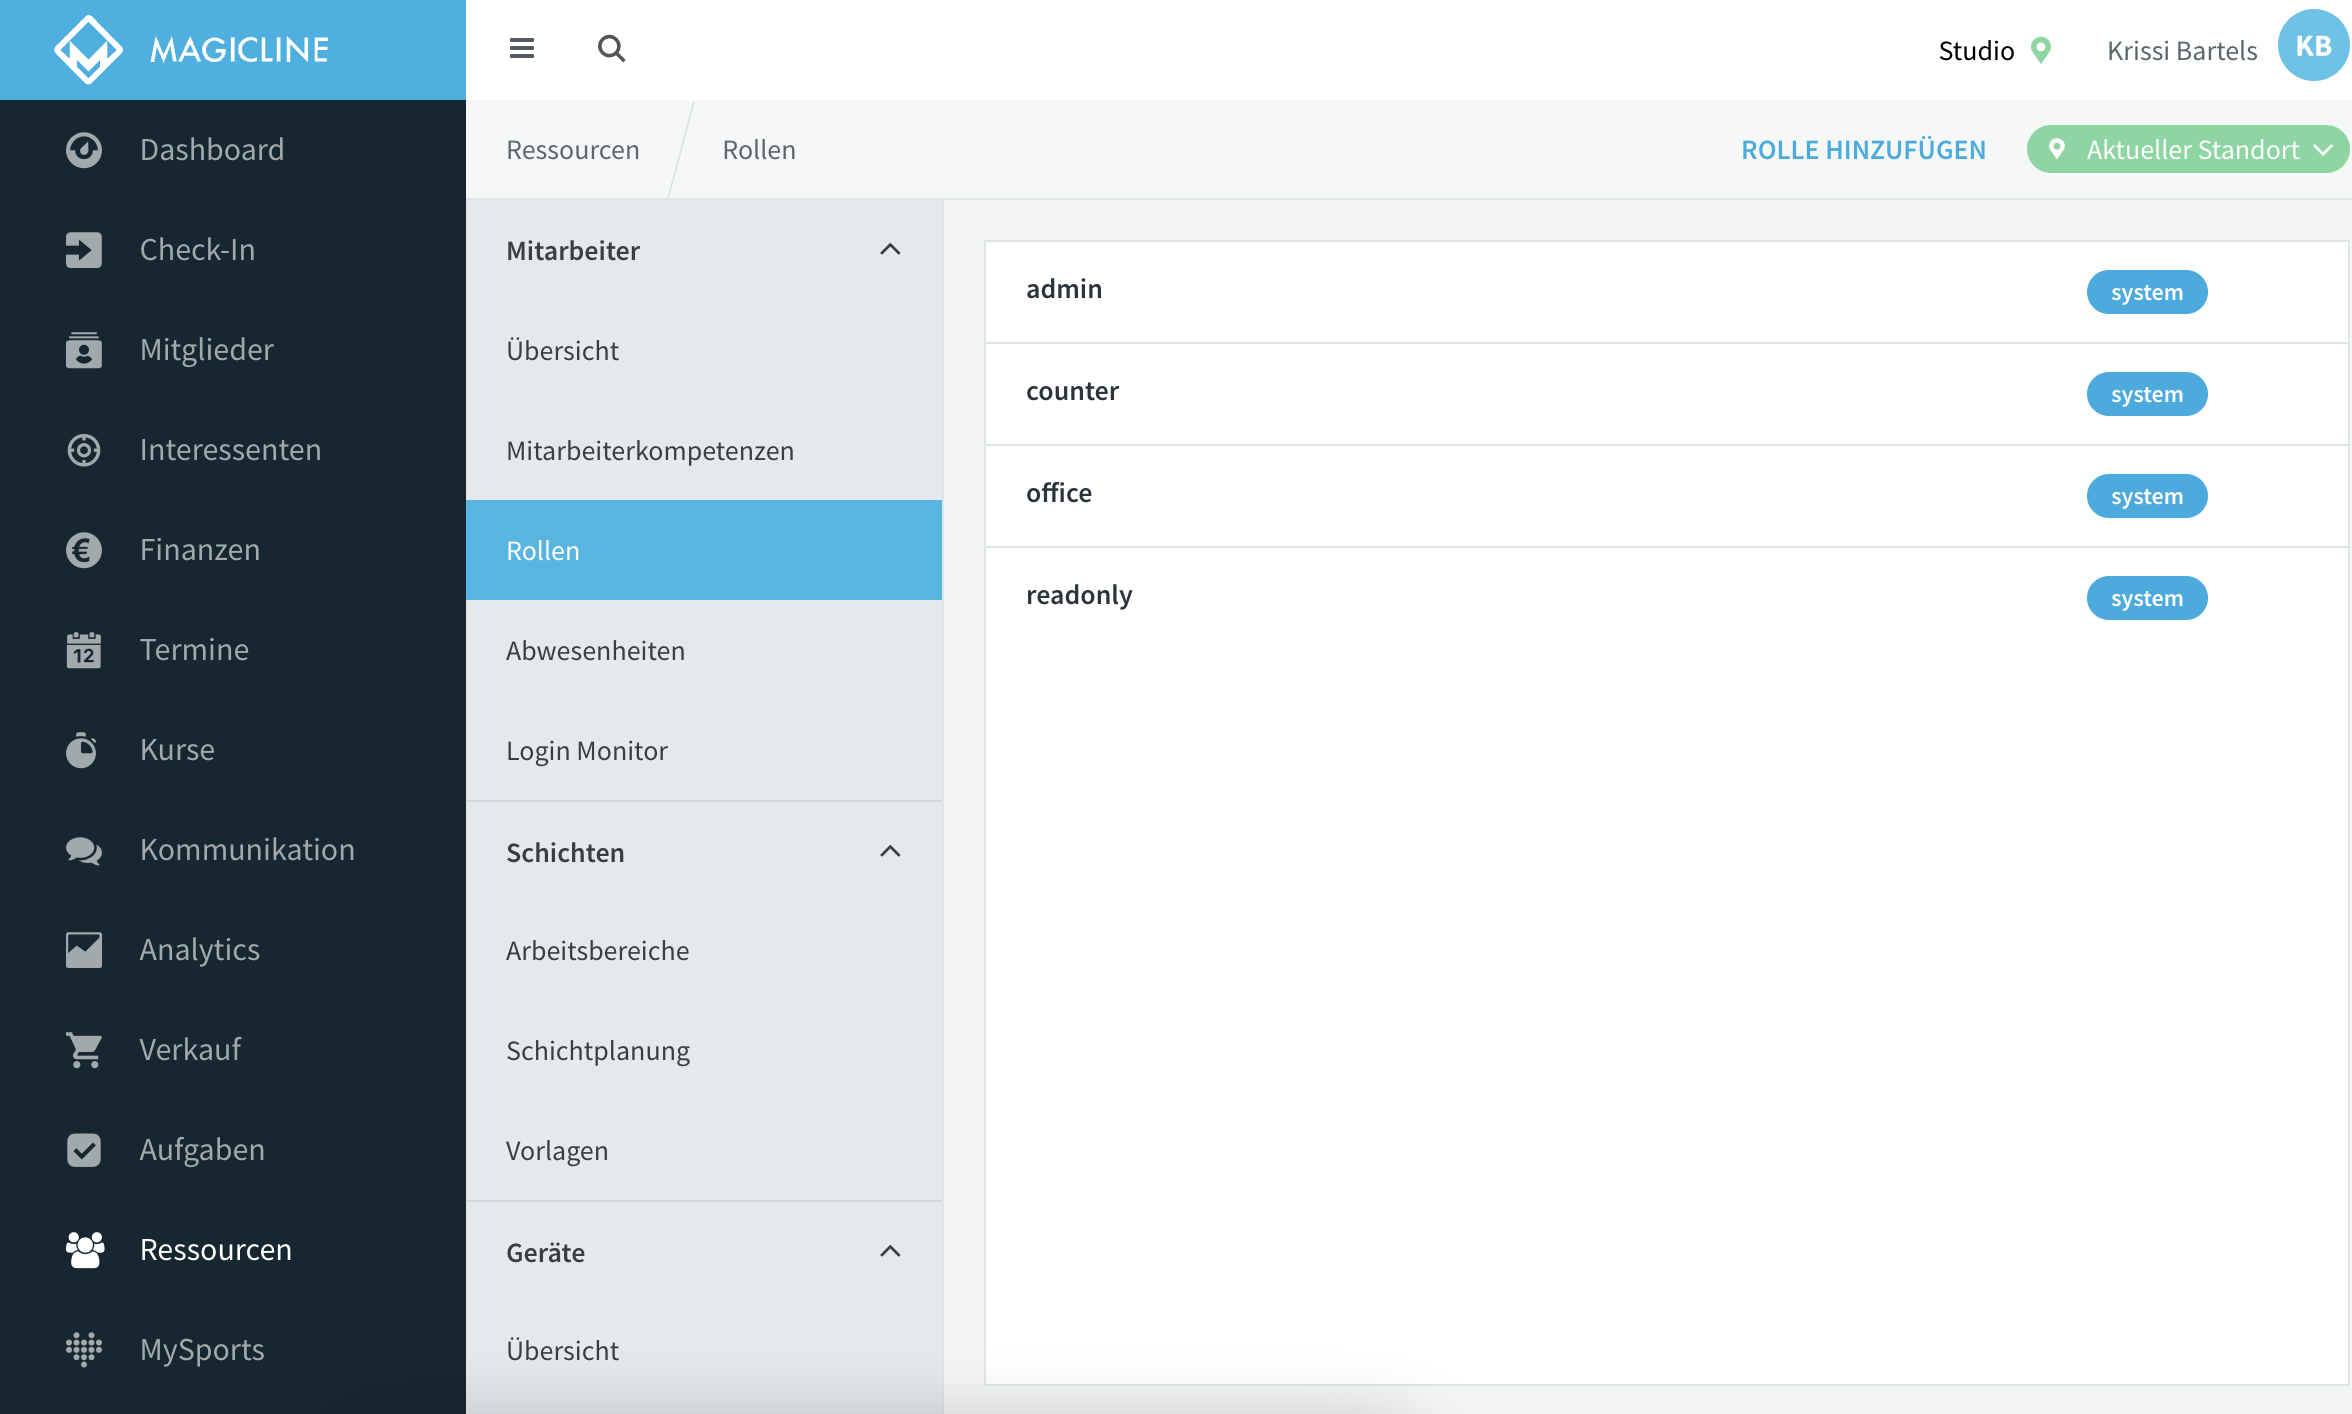Collapse the Geräte section chevron
2352x1414 pixels.
click(x=890, y=1252)
